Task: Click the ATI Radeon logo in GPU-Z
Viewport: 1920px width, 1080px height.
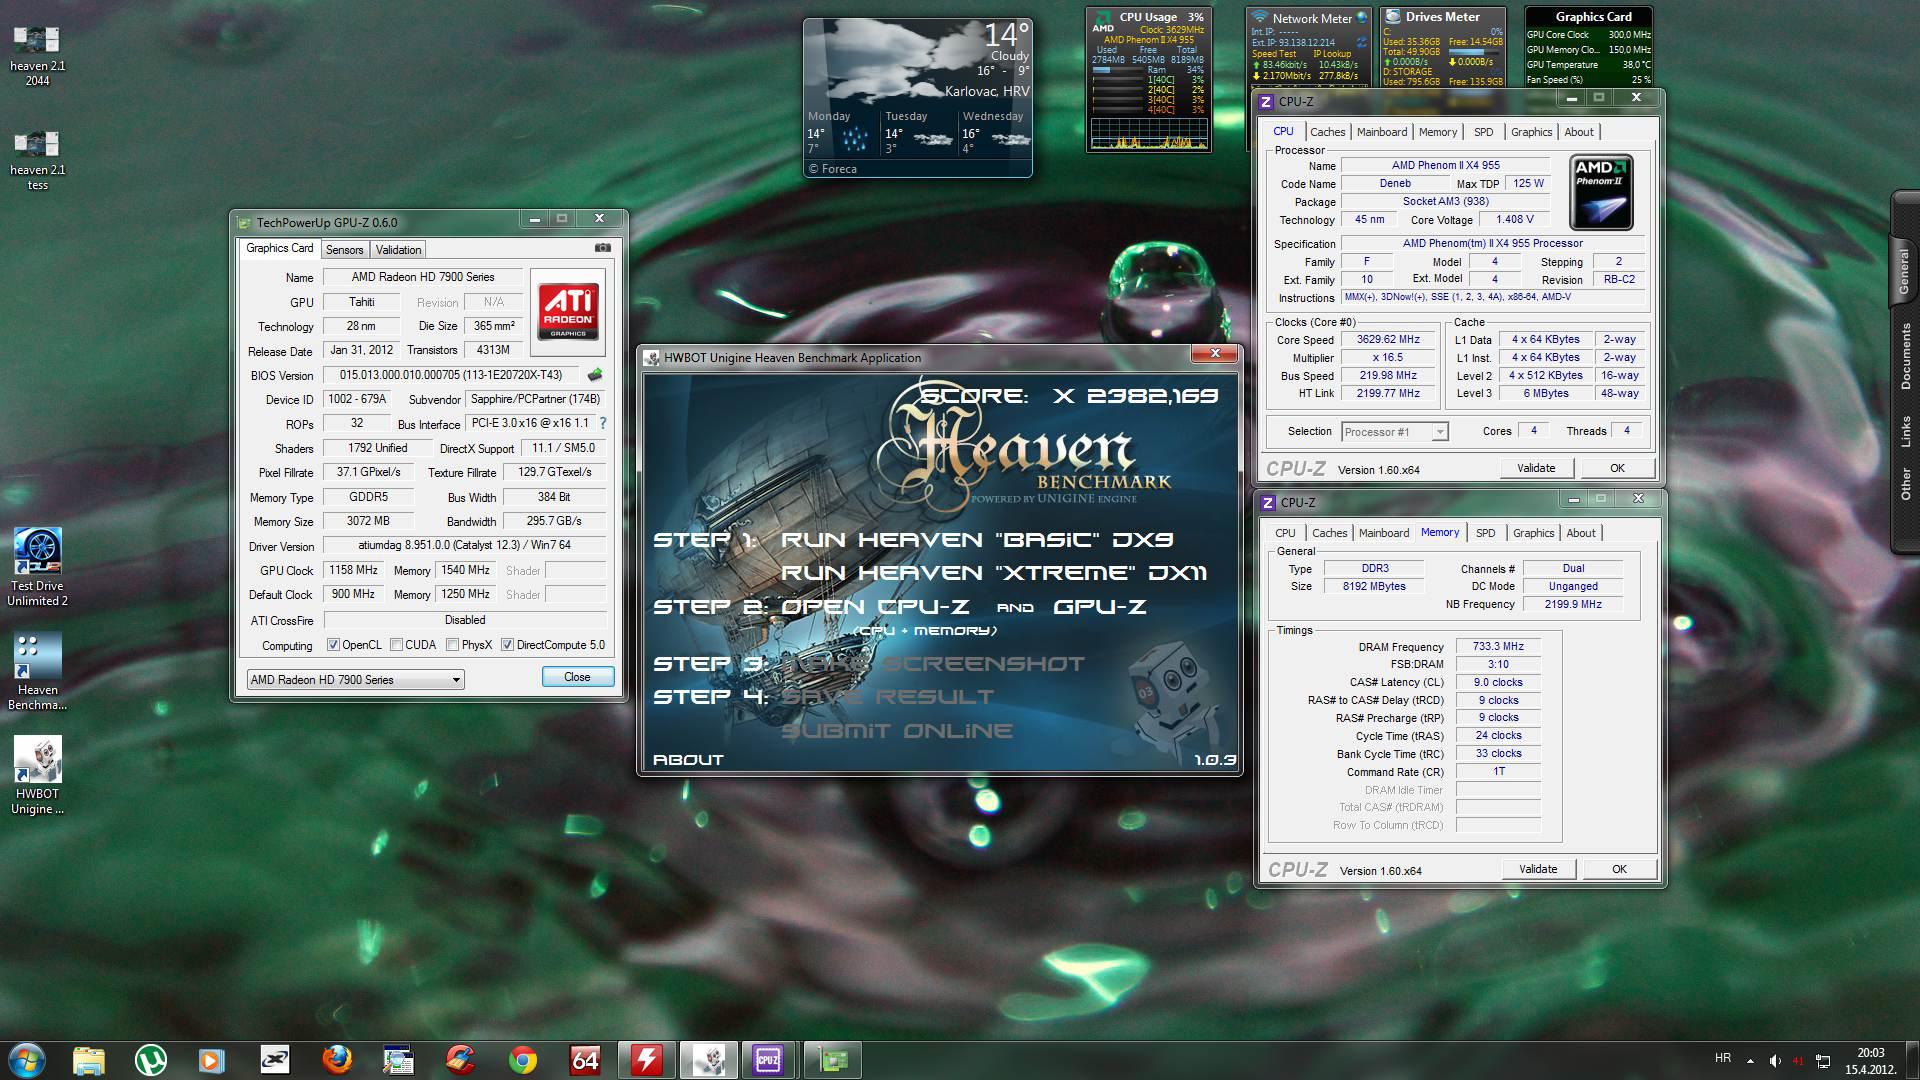Action: pyautogui.click(x=568, y=311)
